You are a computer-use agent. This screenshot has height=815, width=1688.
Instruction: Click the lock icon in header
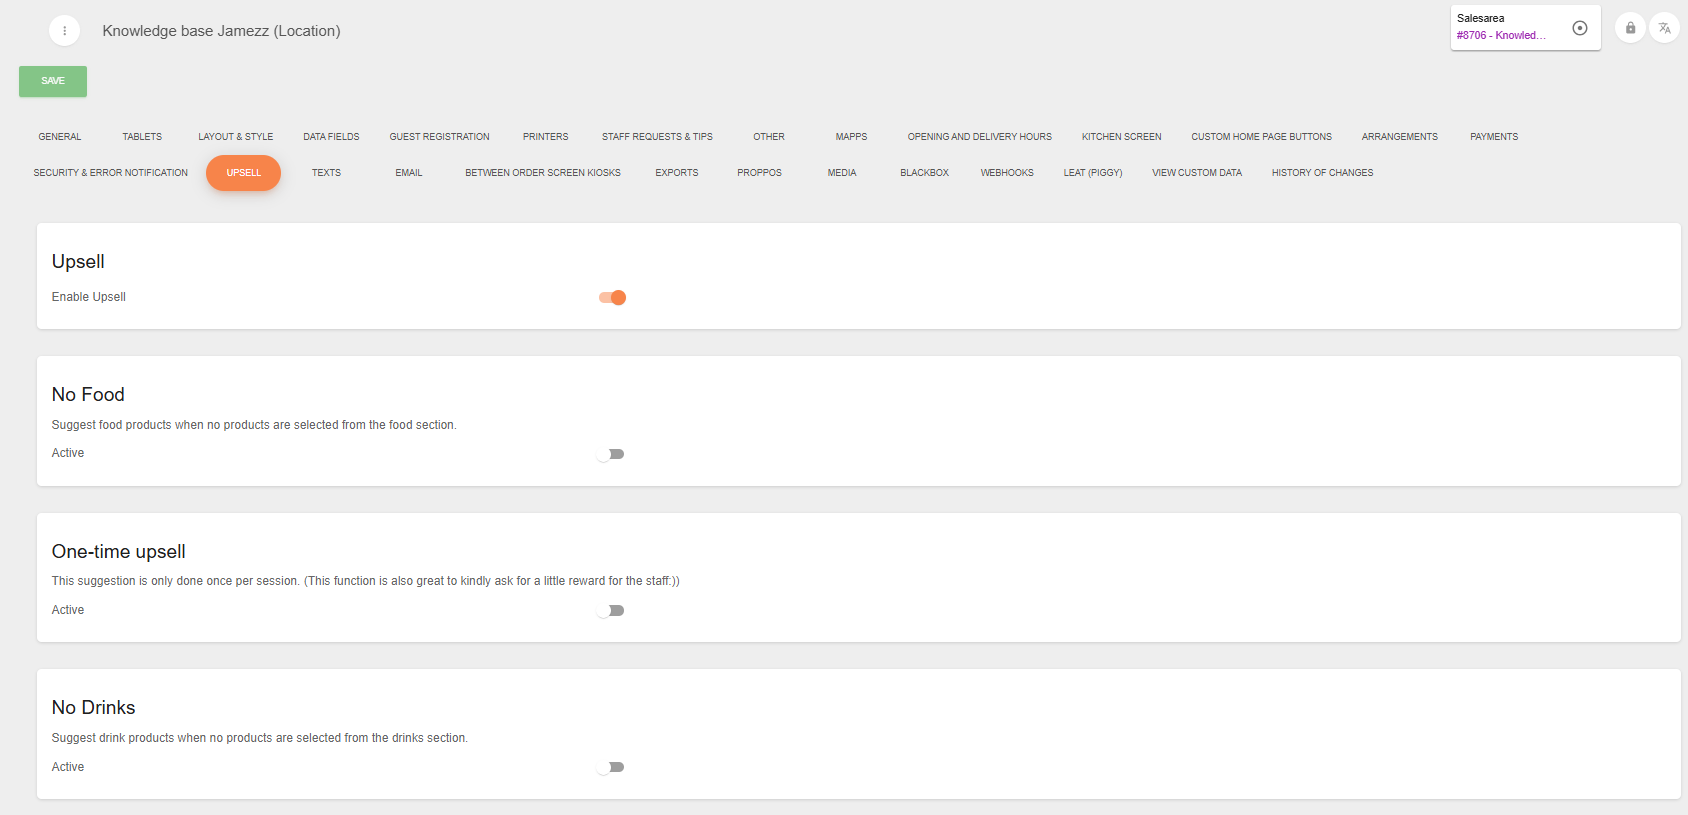click(x=1630, y=28)
